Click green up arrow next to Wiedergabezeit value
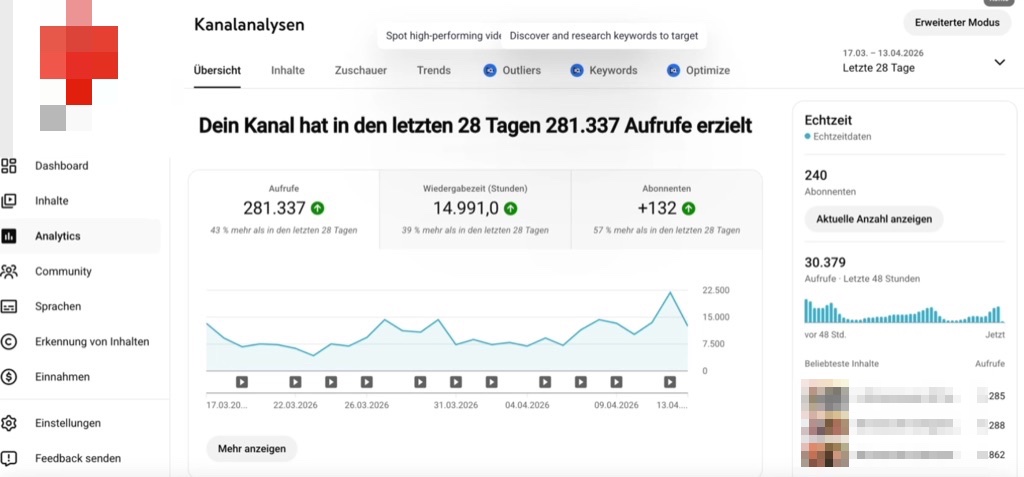 pyautogui.click(x=511, y=208)
